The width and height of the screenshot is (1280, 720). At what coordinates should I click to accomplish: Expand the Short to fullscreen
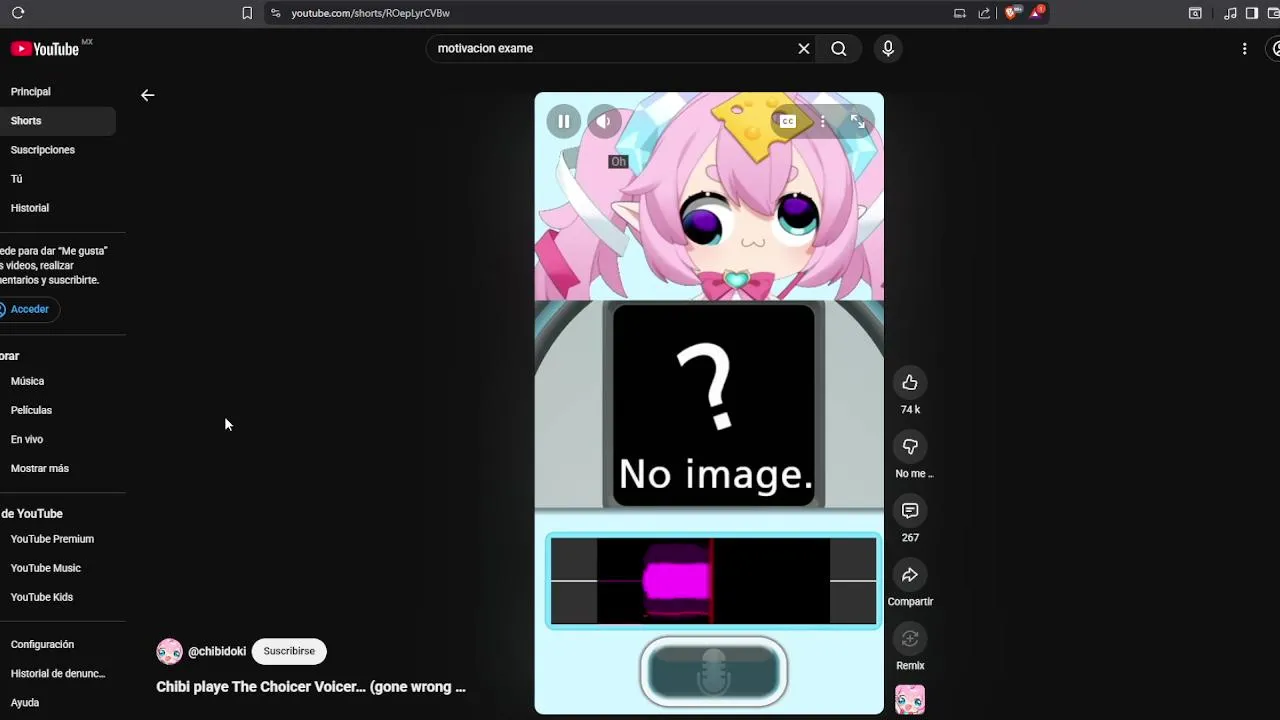coord(857,122)
